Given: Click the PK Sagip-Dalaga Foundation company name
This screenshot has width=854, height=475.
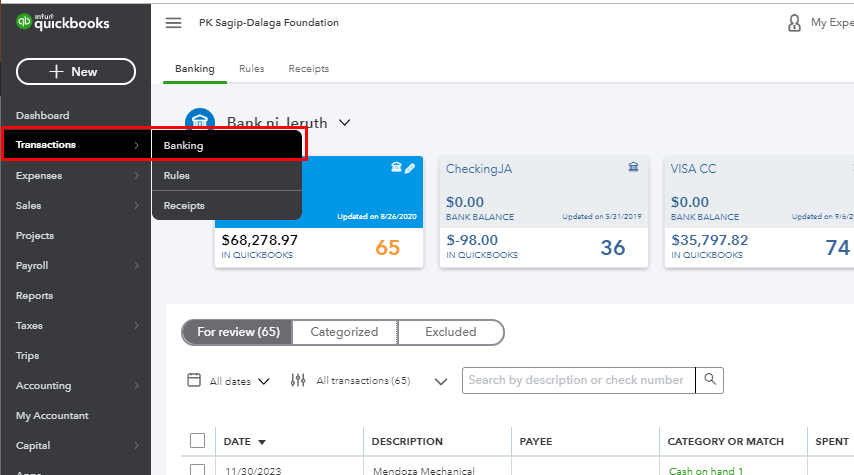Looking at the screenshot, I should 269,22.
